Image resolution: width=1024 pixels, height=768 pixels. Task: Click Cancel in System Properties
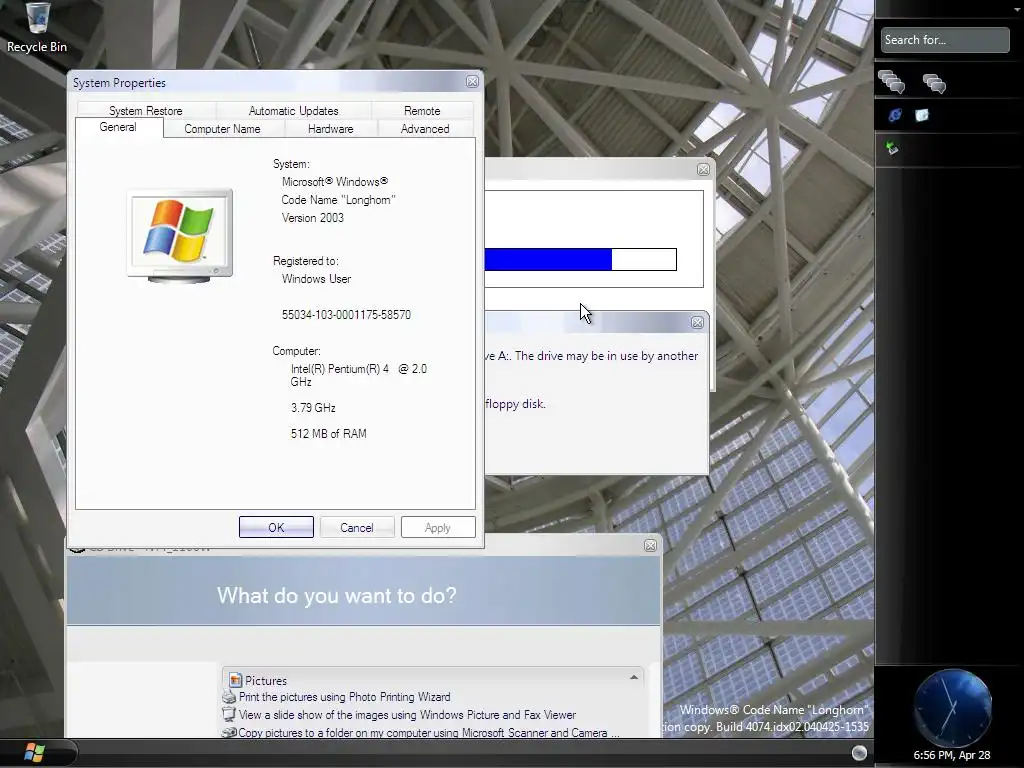pos(357,527)
